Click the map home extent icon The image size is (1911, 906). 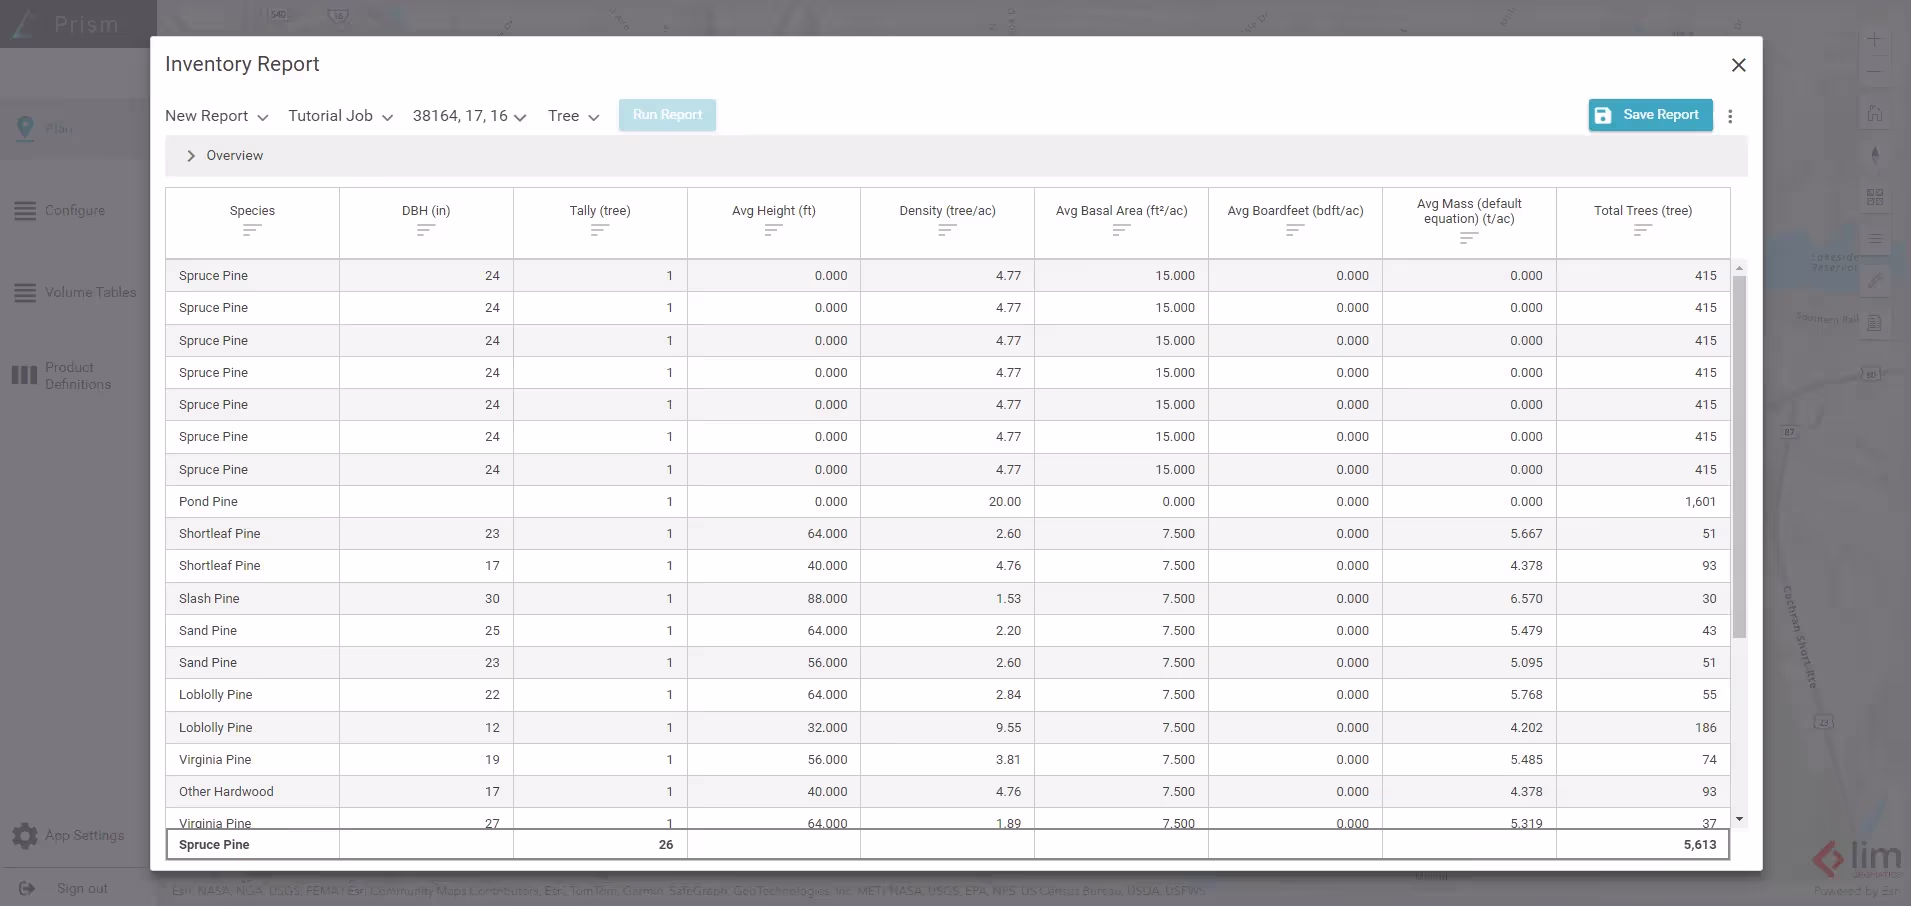click(1875, 114)
